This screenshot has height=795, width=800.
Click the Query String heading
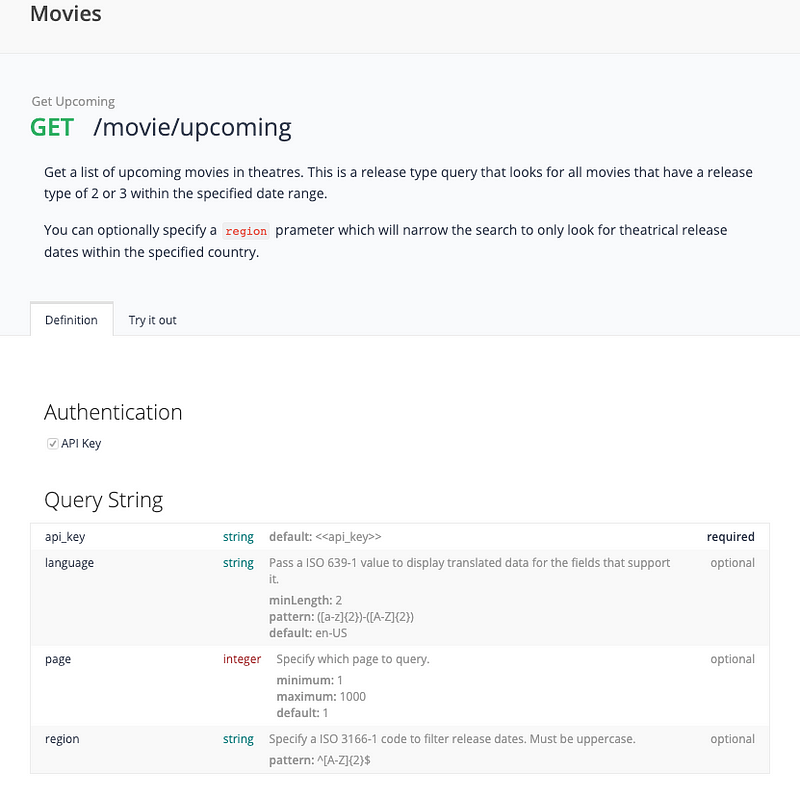point(103,500)
